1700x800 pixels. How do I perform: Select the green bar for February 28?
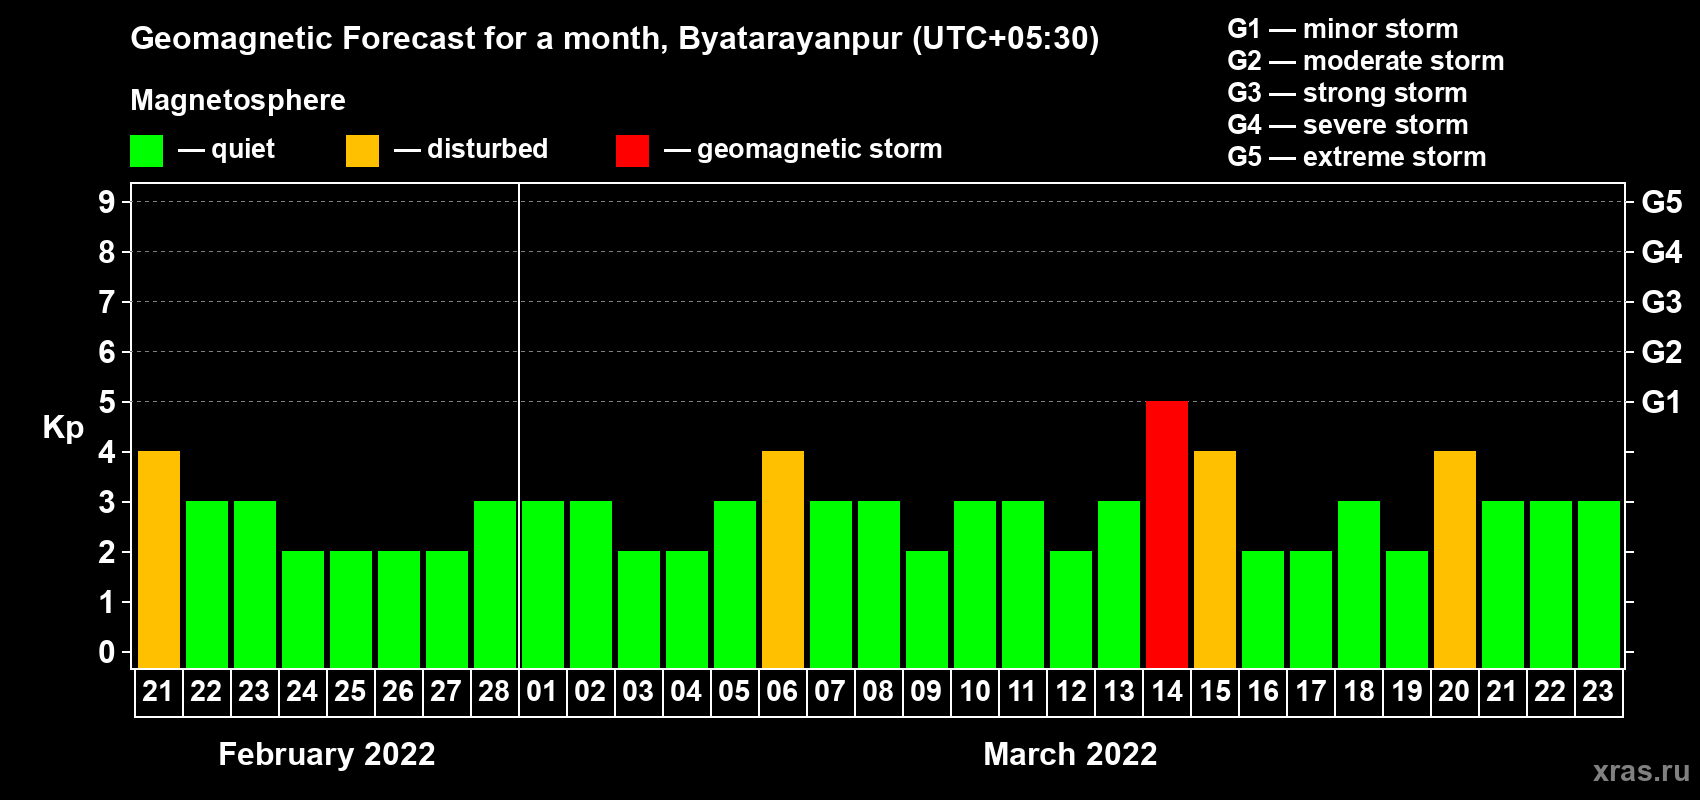pos(495,584)
